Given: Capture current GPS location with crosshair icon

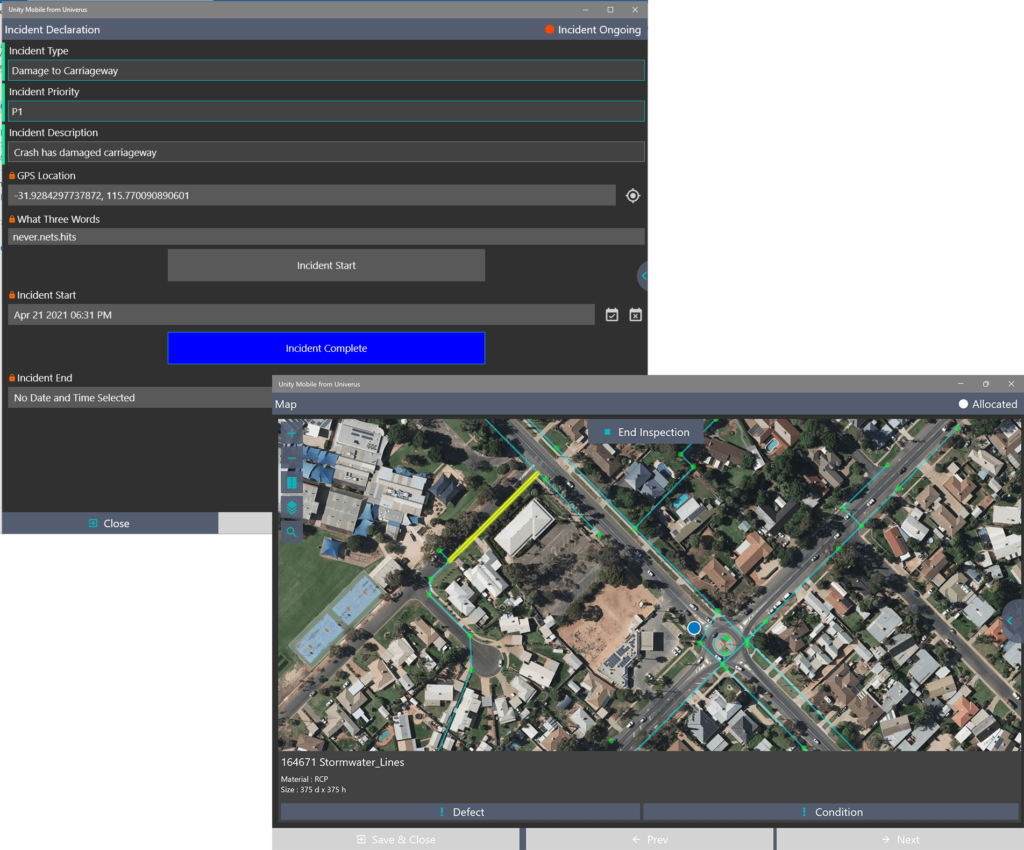Looking at the screenshot, I should (x=632, y=196).
